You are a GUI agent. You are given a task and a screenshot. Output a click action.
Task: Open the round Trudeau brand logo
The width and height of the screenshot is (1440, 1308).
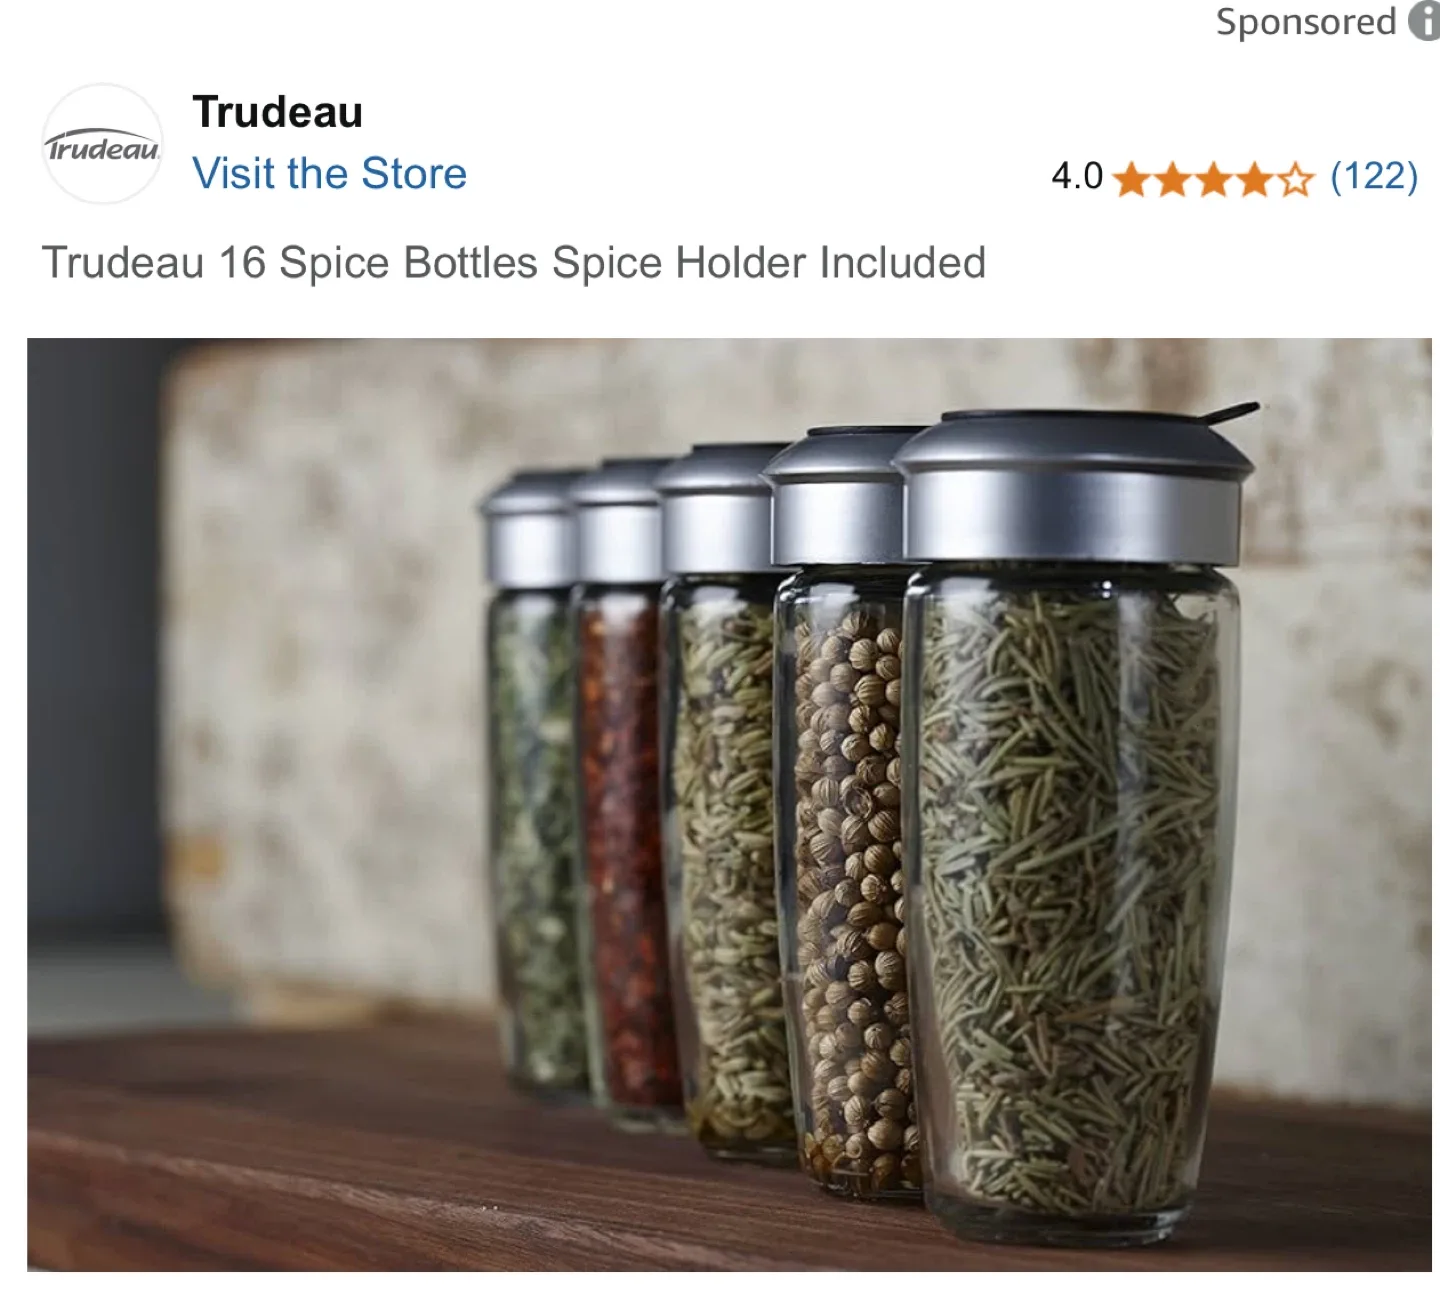[x=102, y=144]
